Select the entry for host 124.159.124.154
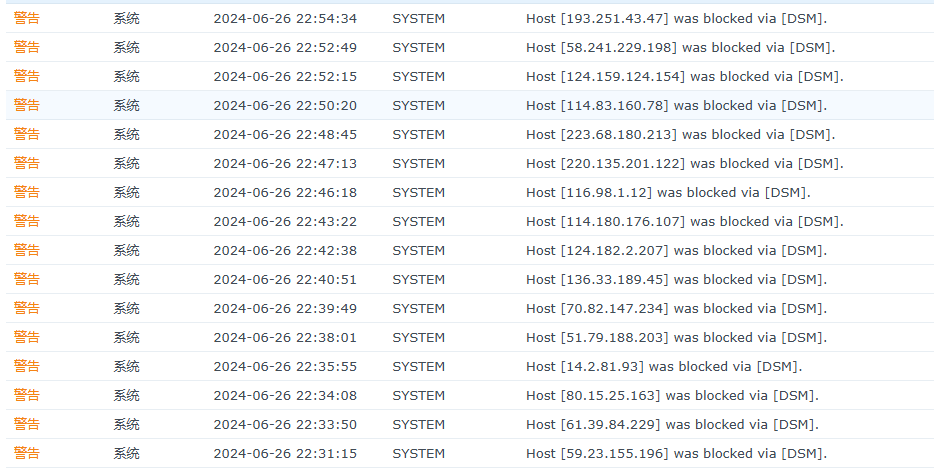Viewport: 934px width, 470px height. click(x=684, y=76)
